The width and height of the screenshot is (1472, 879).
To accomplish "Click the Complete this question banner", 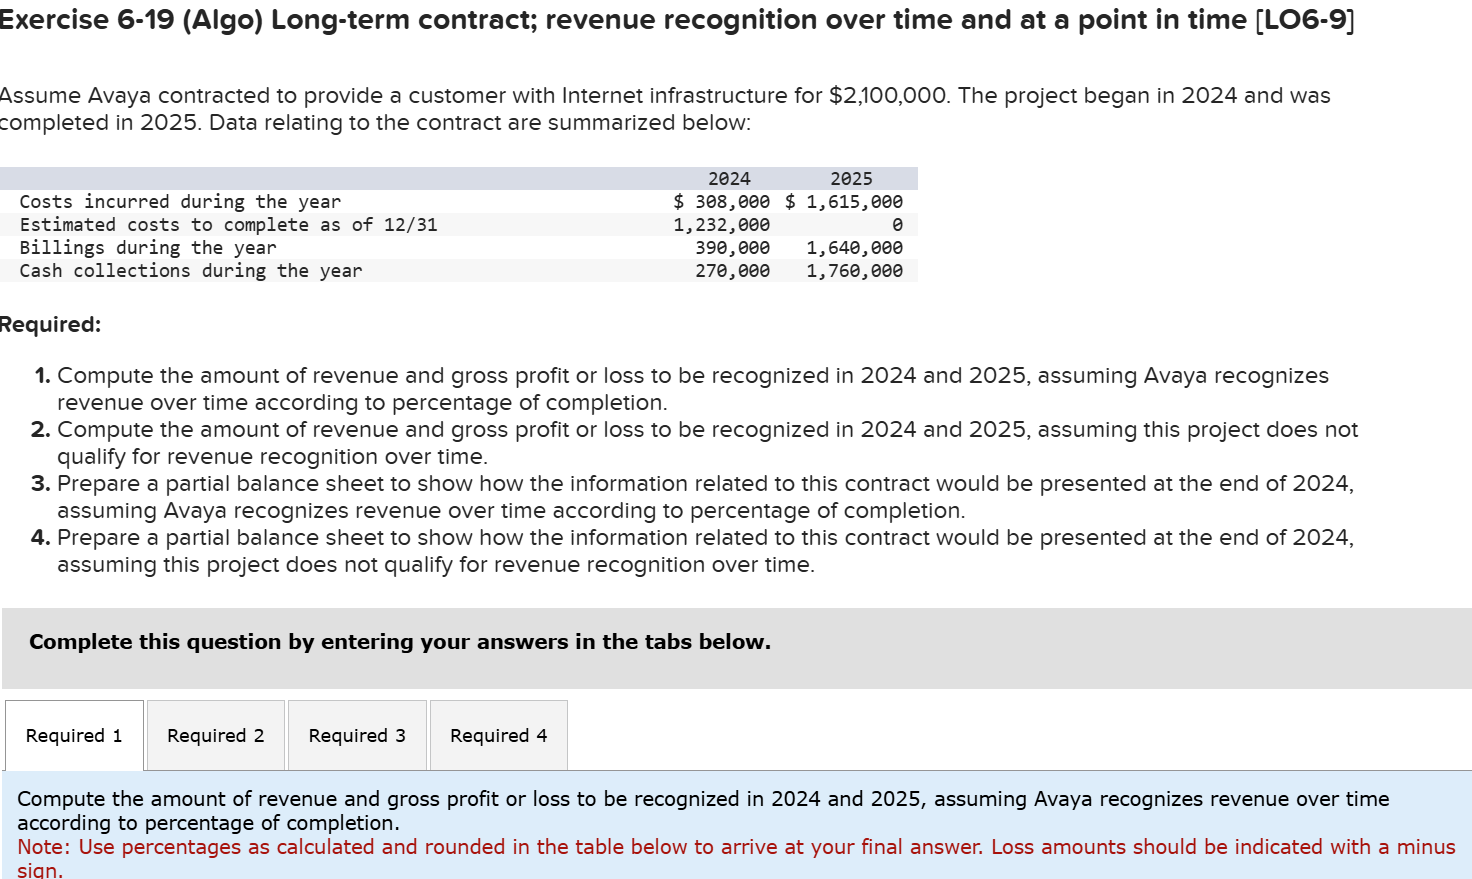I will (x=398, y=641).
